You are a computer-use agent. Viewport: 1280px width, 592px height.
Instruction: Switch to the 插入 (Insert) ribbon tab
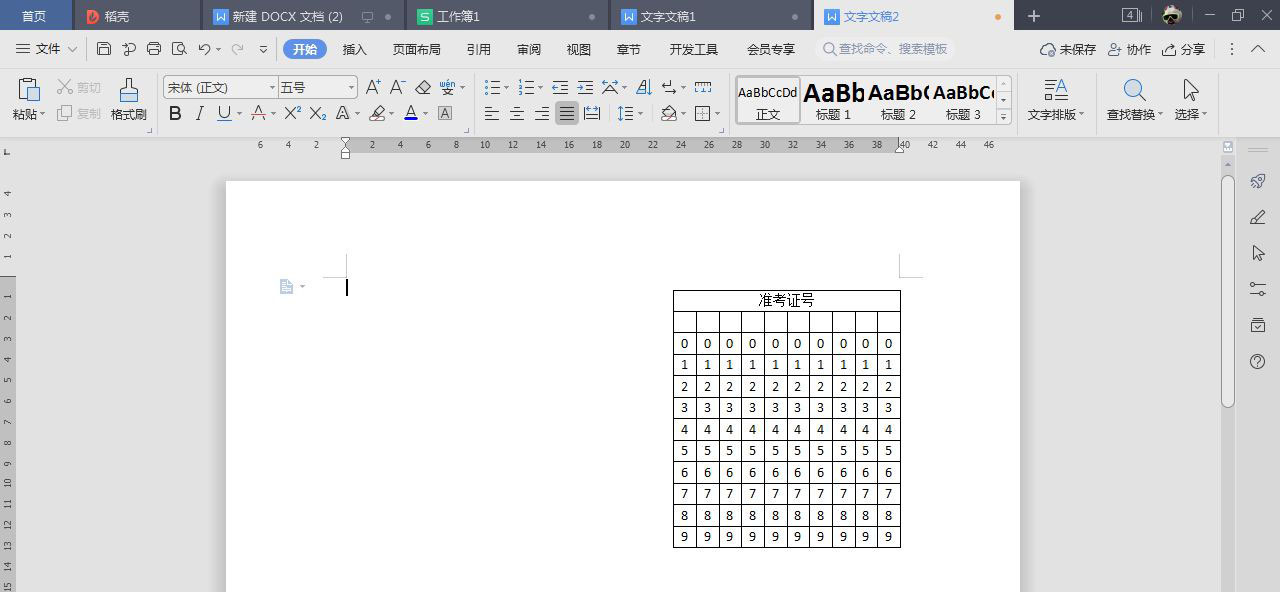pos(355,49)
